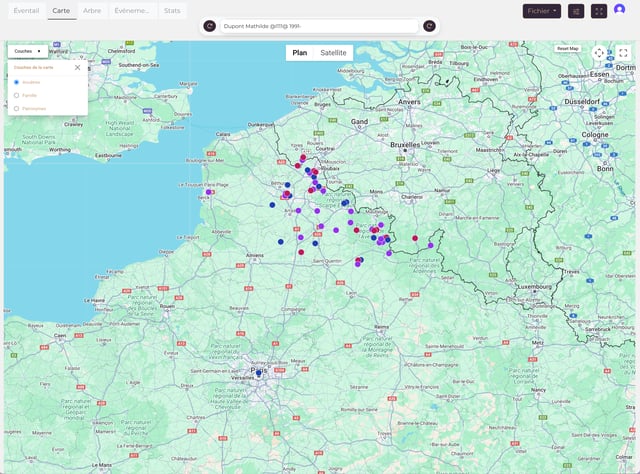Click the Rouen label on map

(x=167, y=306)
